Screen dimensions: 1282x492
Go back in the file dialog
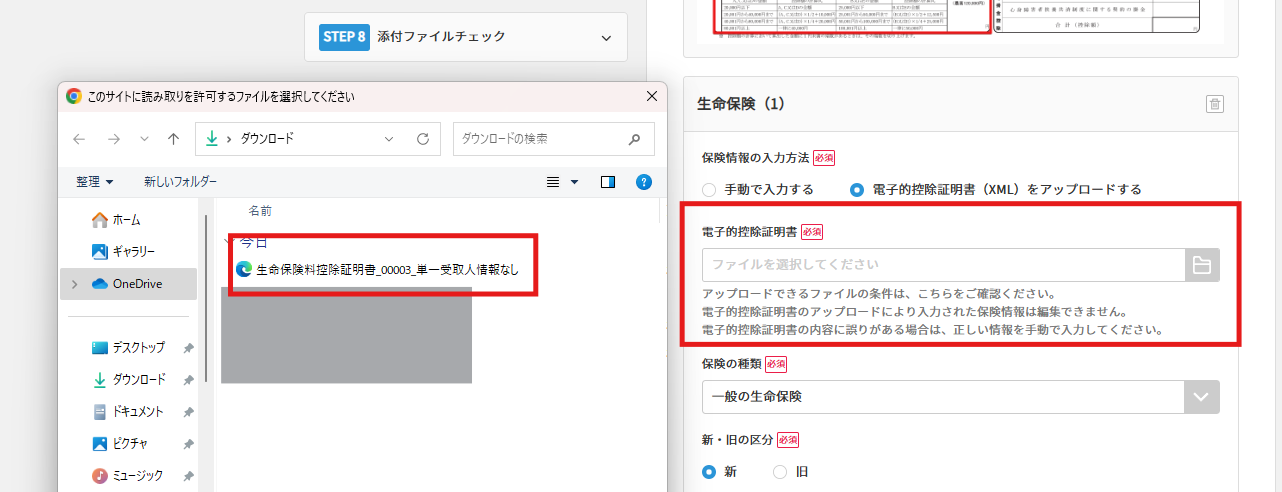[80, 139]
